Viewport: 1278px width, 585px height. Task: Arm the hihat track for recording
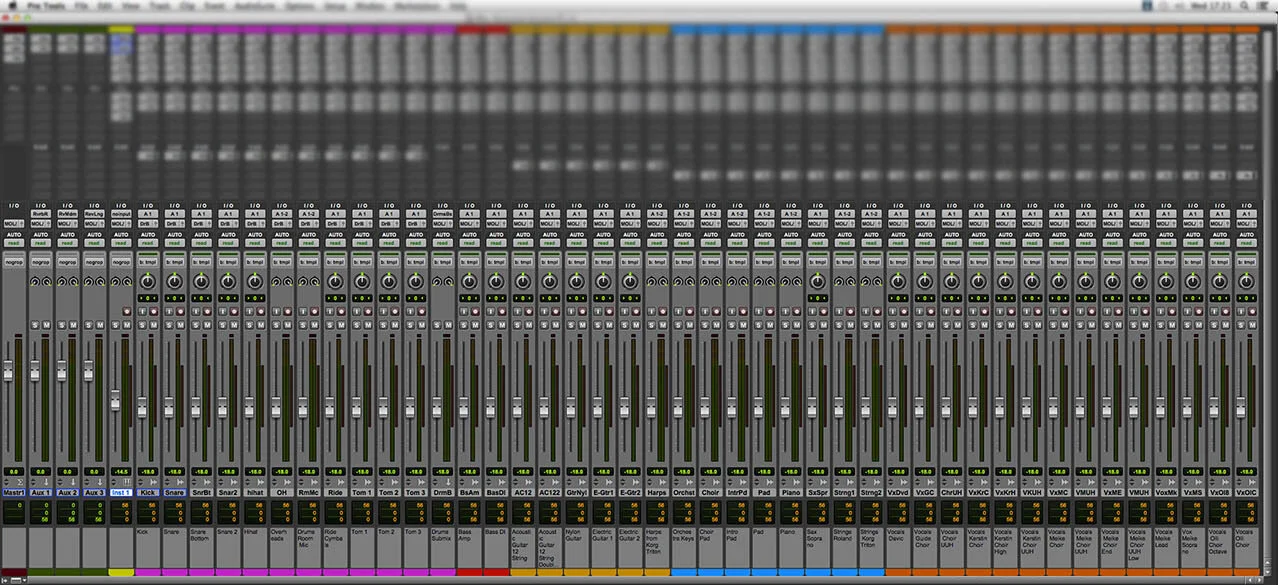click(x=260, y=311)
